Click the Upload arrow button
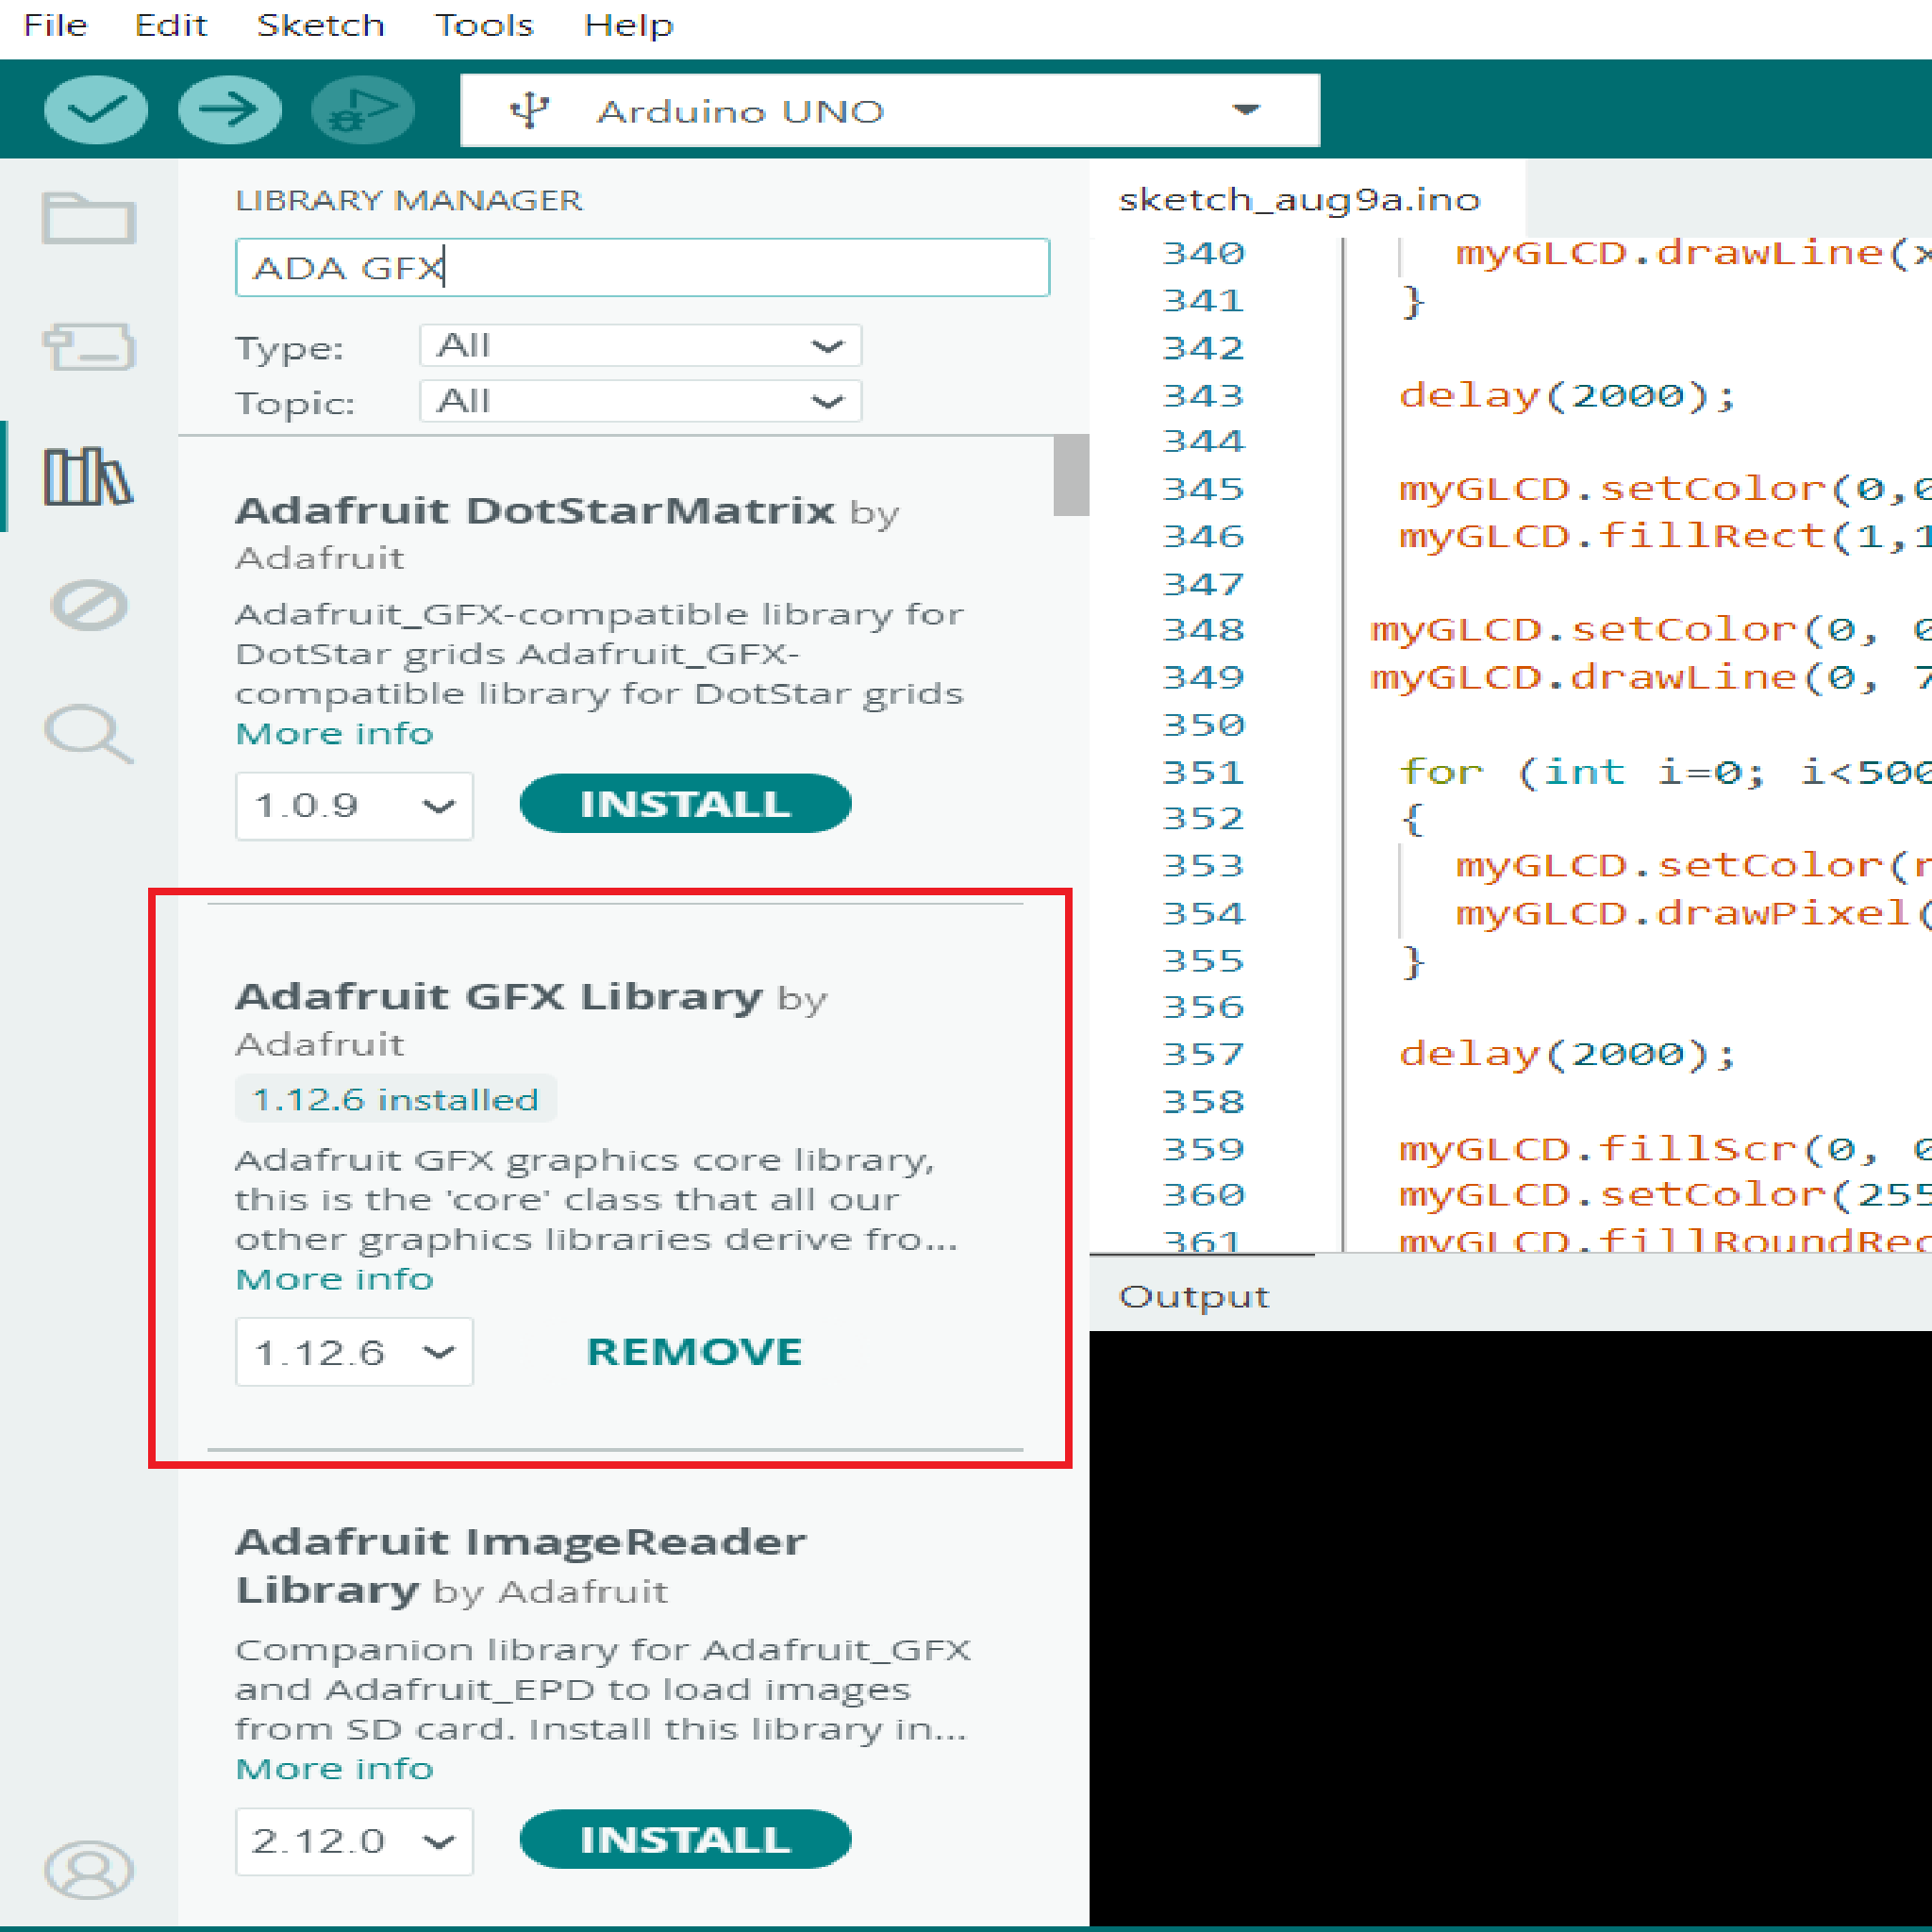This screenshot has height=1932, width=1932. click(230, 110)
